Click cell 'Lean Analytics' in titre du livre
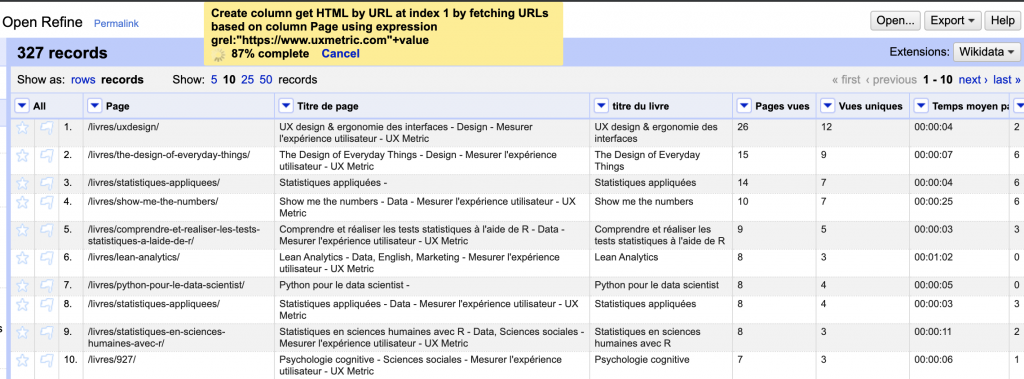This screenshot has height=379, width=1024. 626,257
